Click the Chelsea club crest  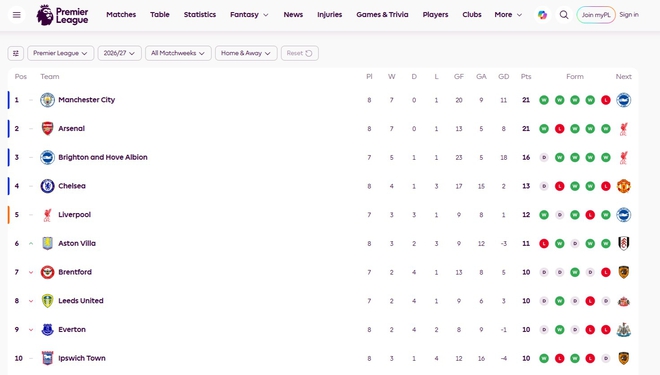click(47, 186)
